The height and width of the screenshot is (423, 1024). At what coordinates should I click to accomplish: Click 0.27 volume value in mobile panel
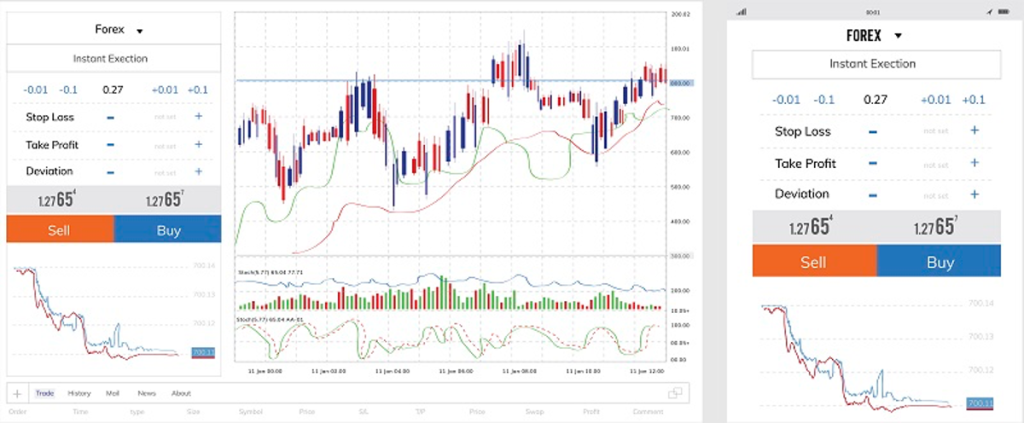click(875, 100)
